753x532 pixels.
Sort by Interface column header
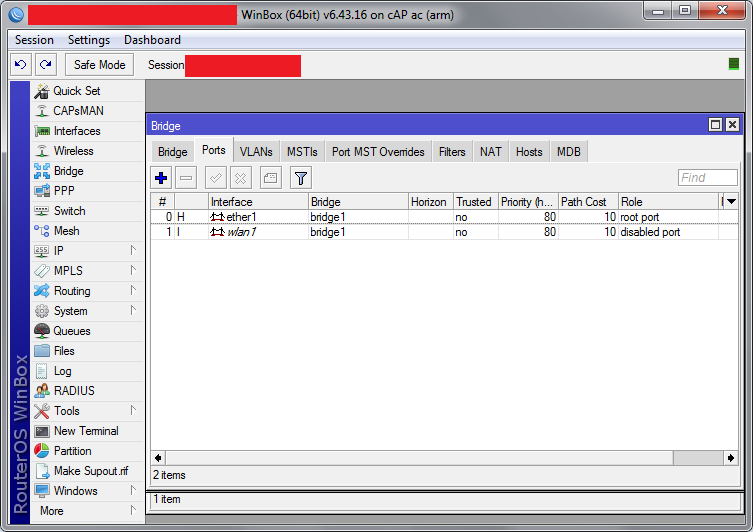pyautogui.click(x=258, y=202)
